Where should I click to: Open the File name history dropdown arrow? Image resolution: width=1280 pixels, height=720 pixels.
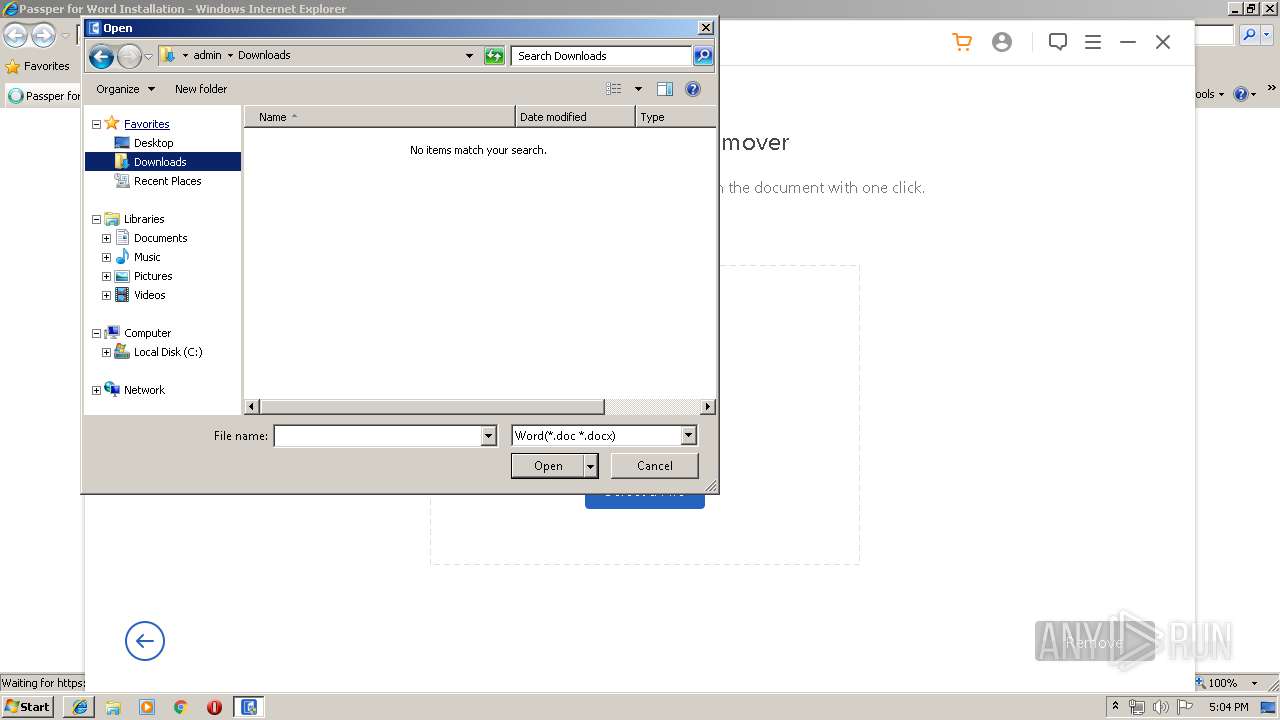pos(489,435)
